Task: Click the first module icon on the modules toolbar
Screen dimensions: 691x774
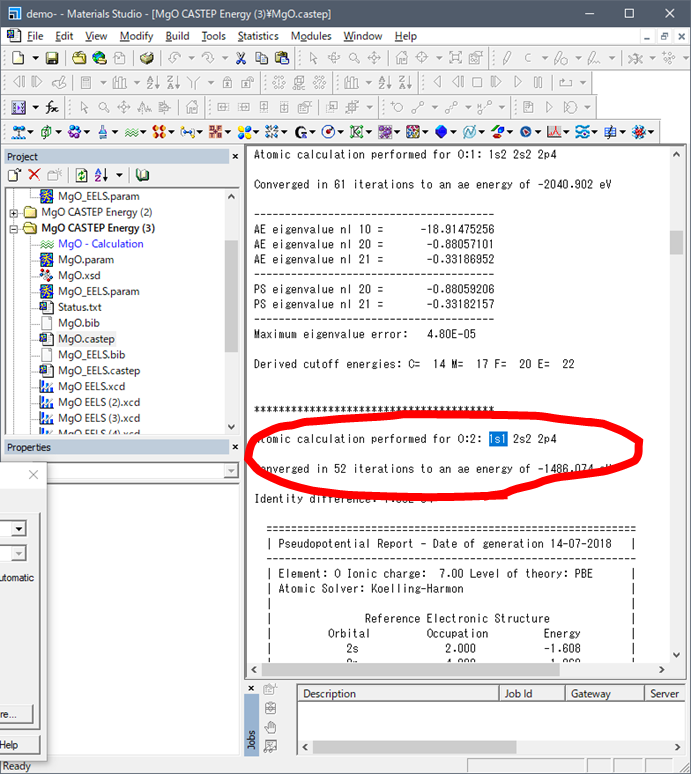Action: tap(18, 132)
